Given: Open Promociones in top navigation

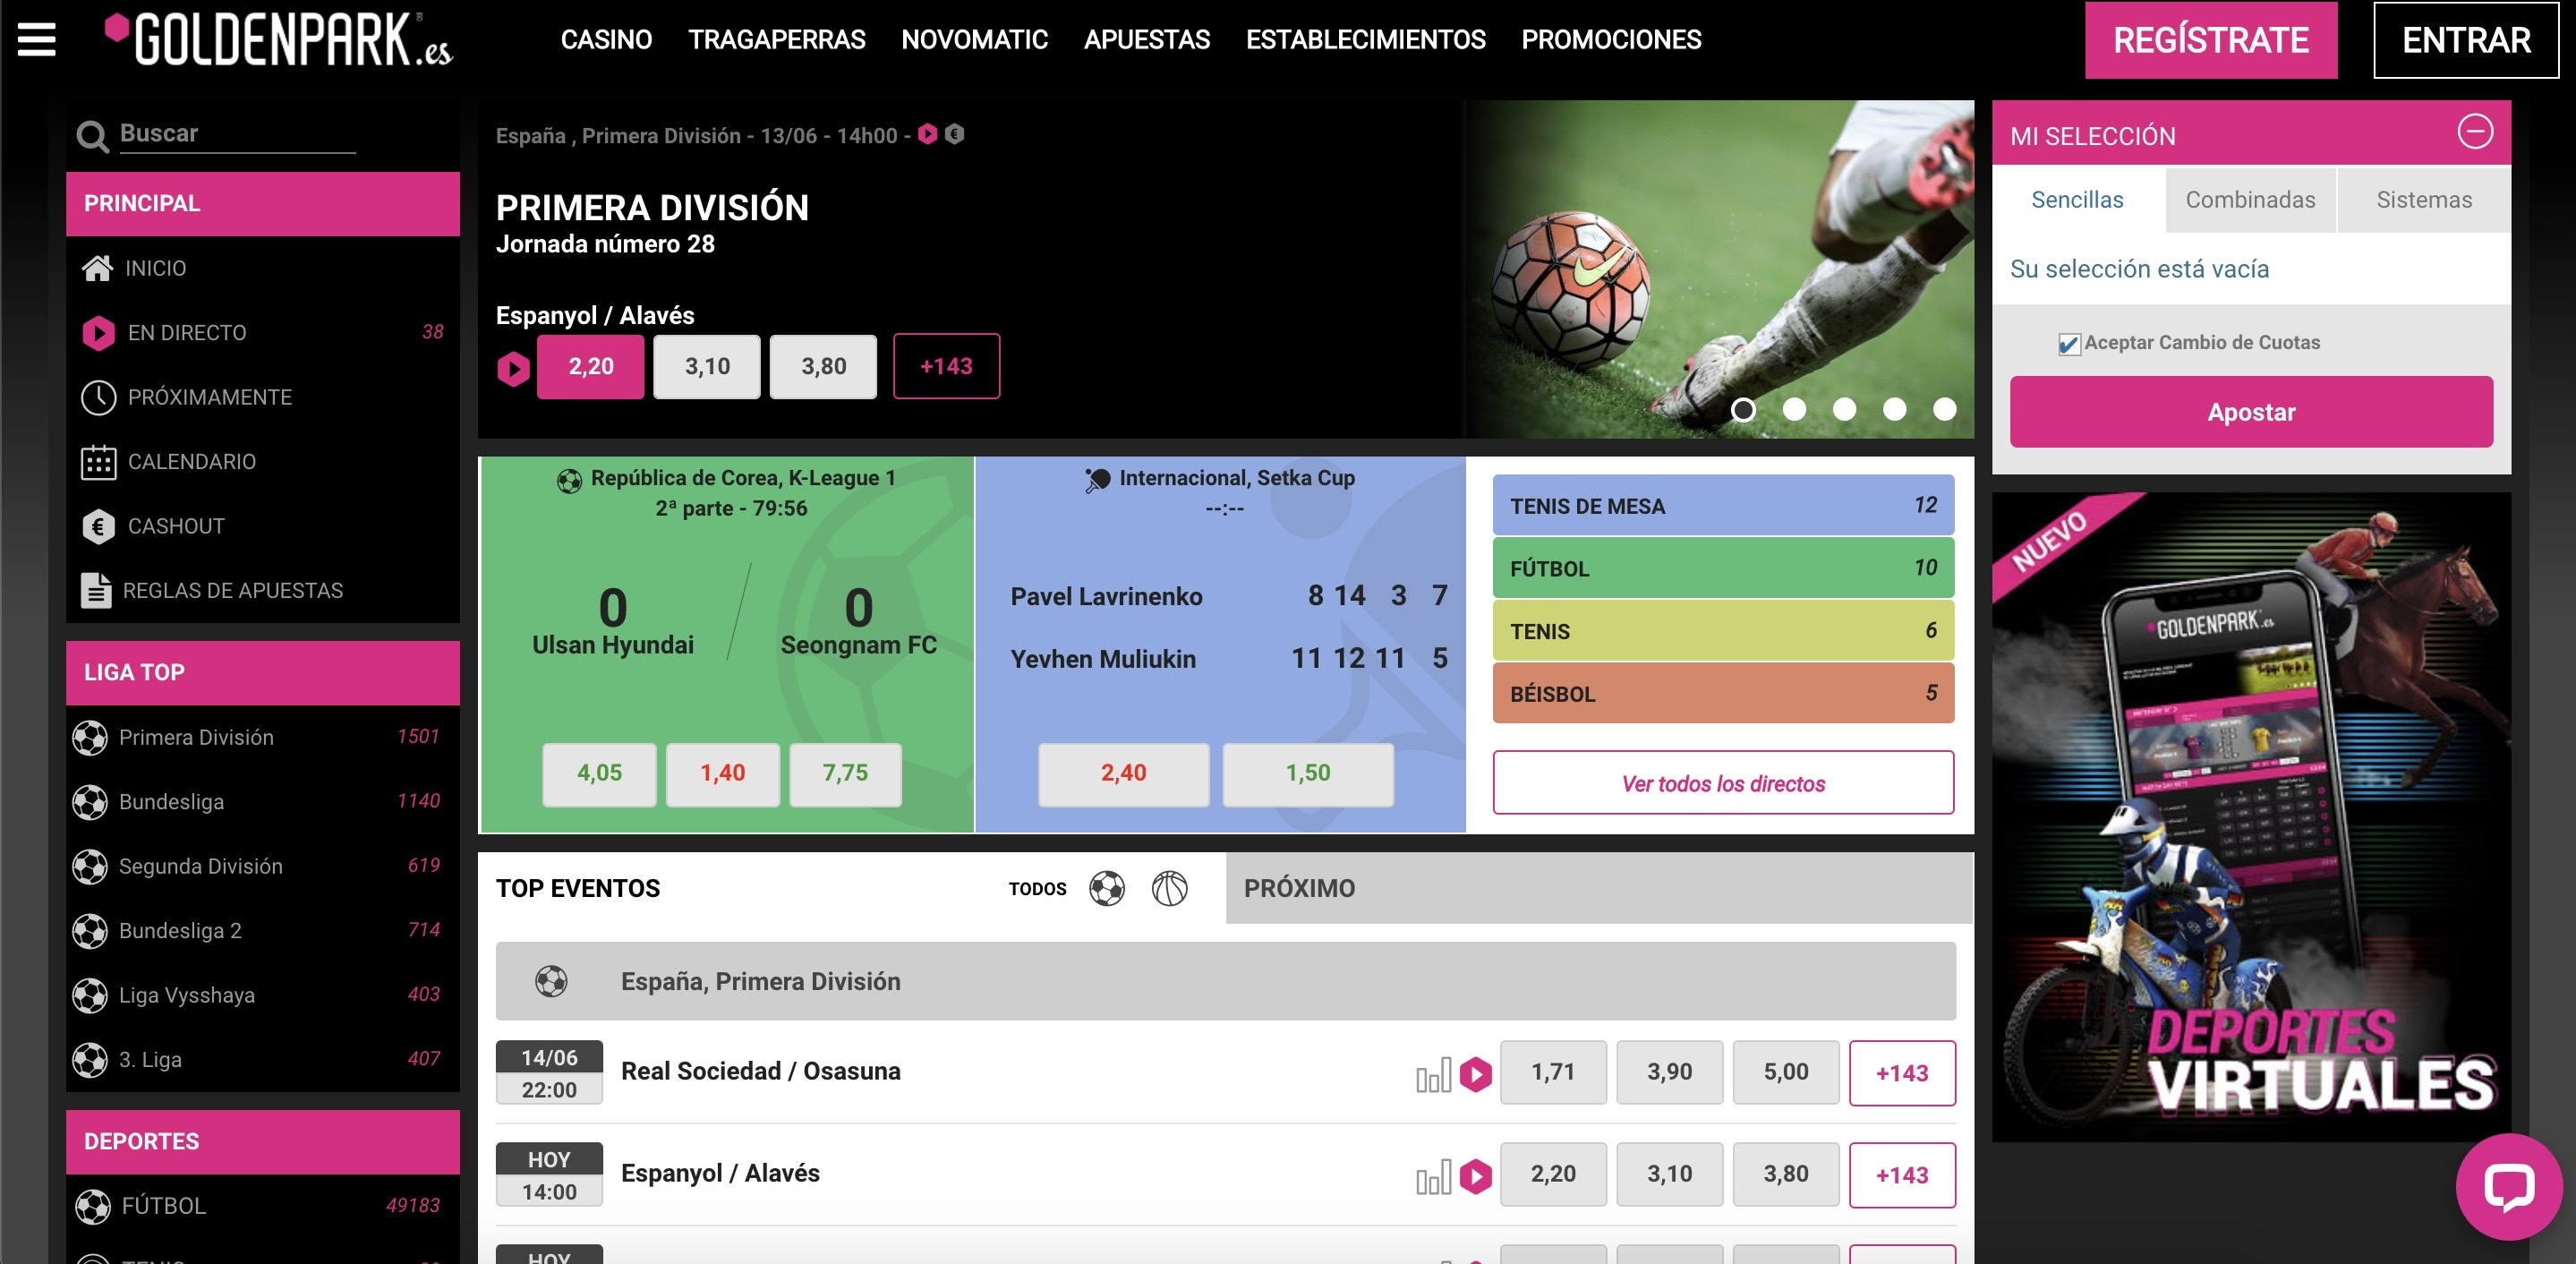Looking at the screenshot, I should 1611,40.
